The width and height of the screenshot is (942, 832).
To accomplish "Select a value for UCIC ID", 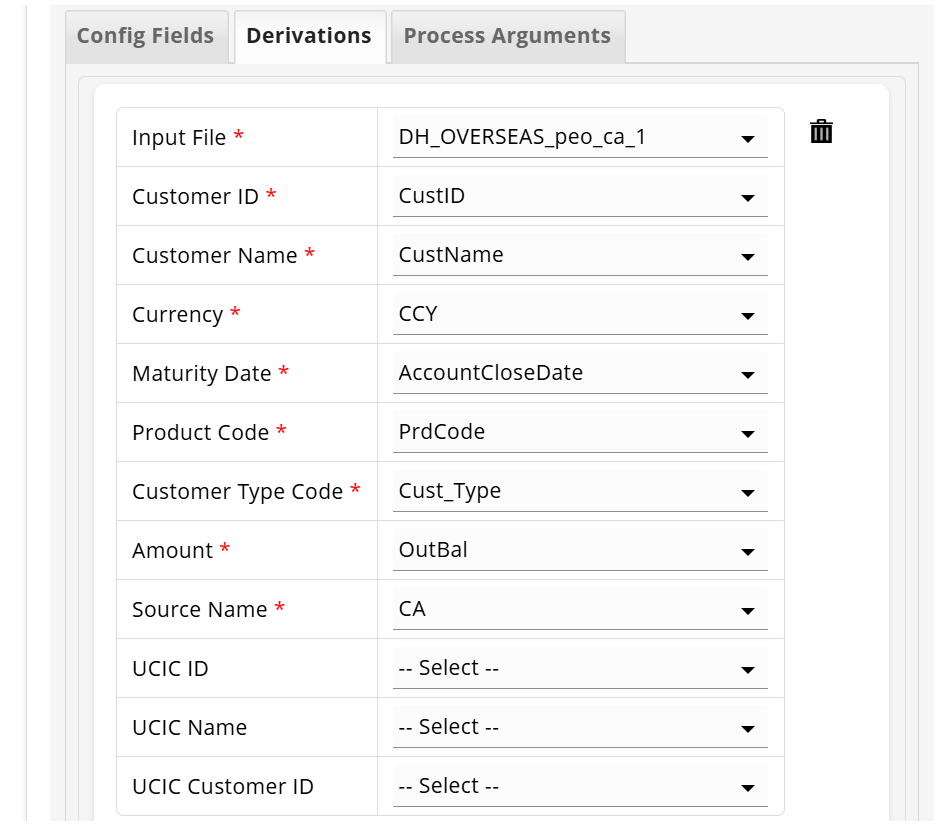I will [580, 669].
